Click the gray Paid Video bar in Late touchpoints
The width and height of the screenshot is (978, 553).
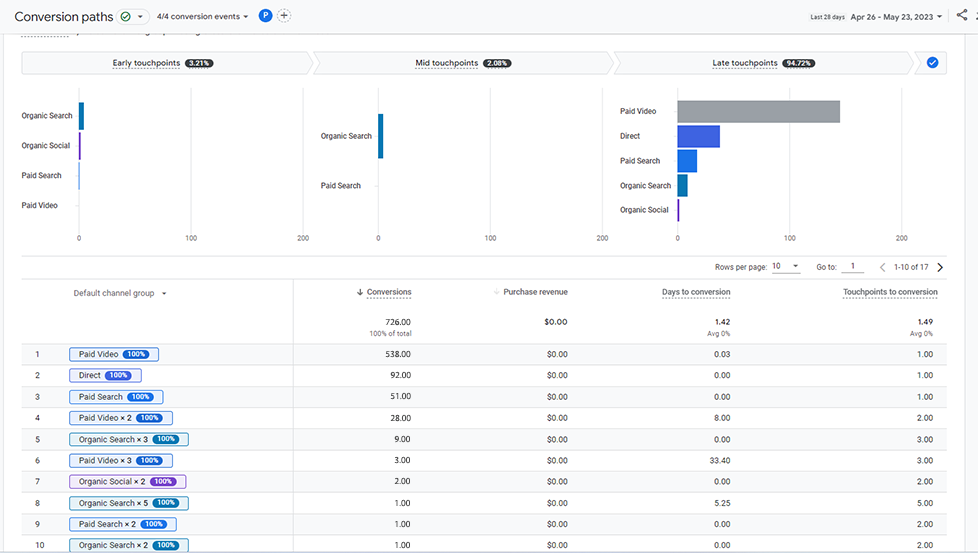point(758,112)
